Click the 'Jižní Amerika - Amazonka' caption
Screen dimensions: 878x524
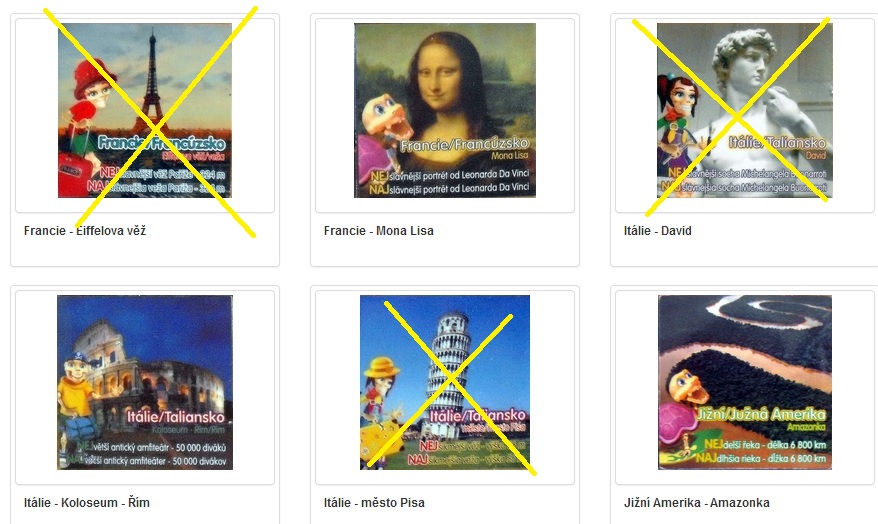tap(697, 503)
